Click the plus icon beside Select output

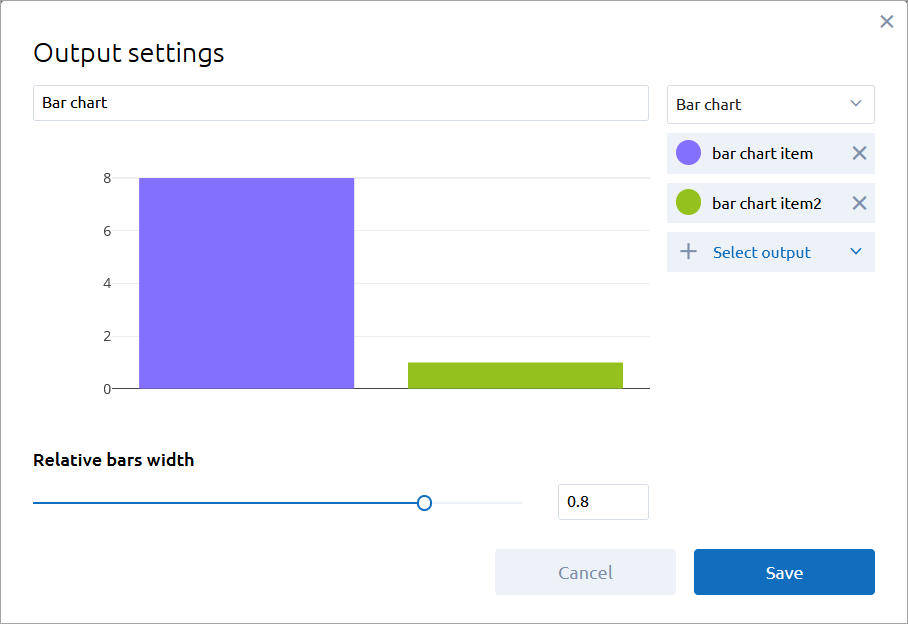click(688, 252)
